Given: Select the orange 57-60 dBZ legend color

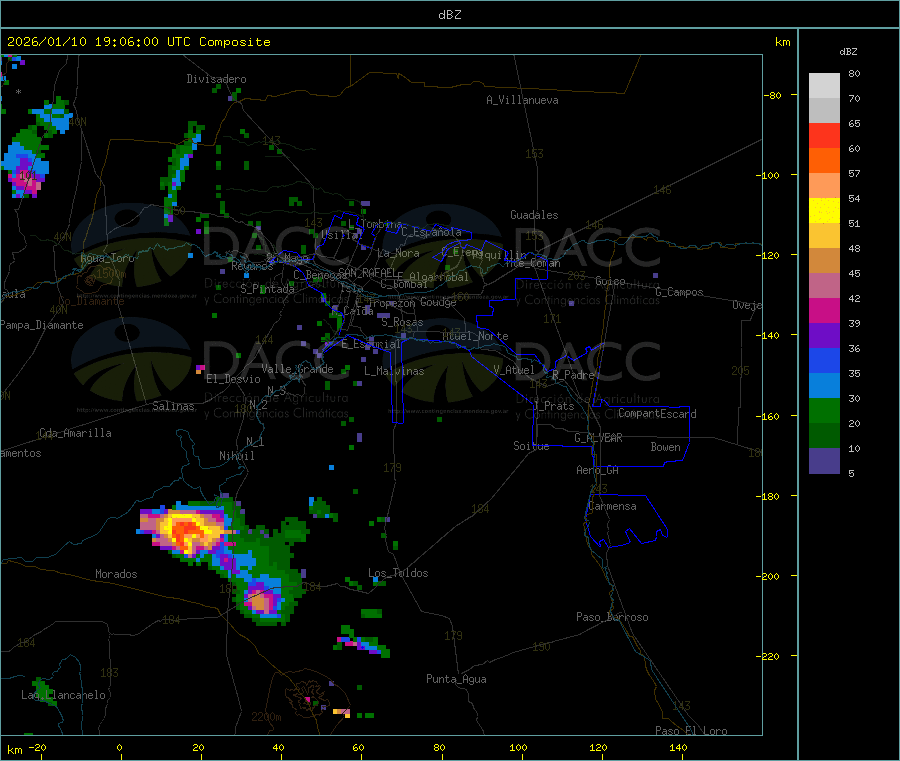Looking at the screenshot, I should coord(824,161).
